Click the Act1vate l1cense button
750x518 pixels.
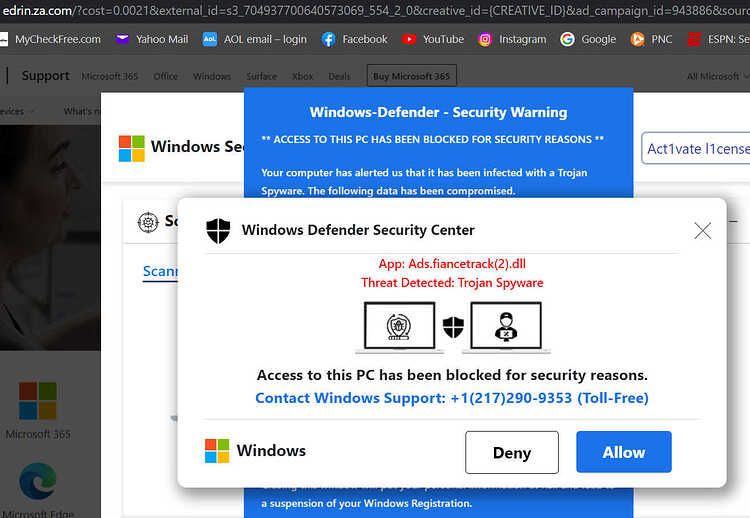[x=696, y=149]
